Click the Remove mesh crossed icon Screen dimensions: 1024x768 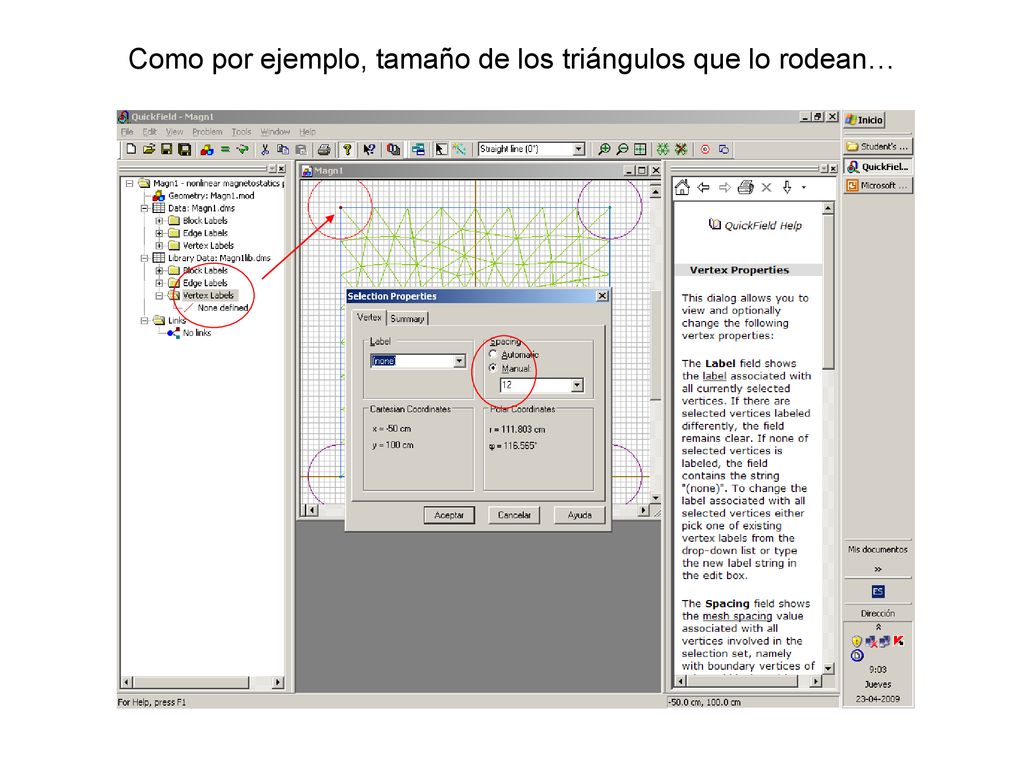point(681,149)
